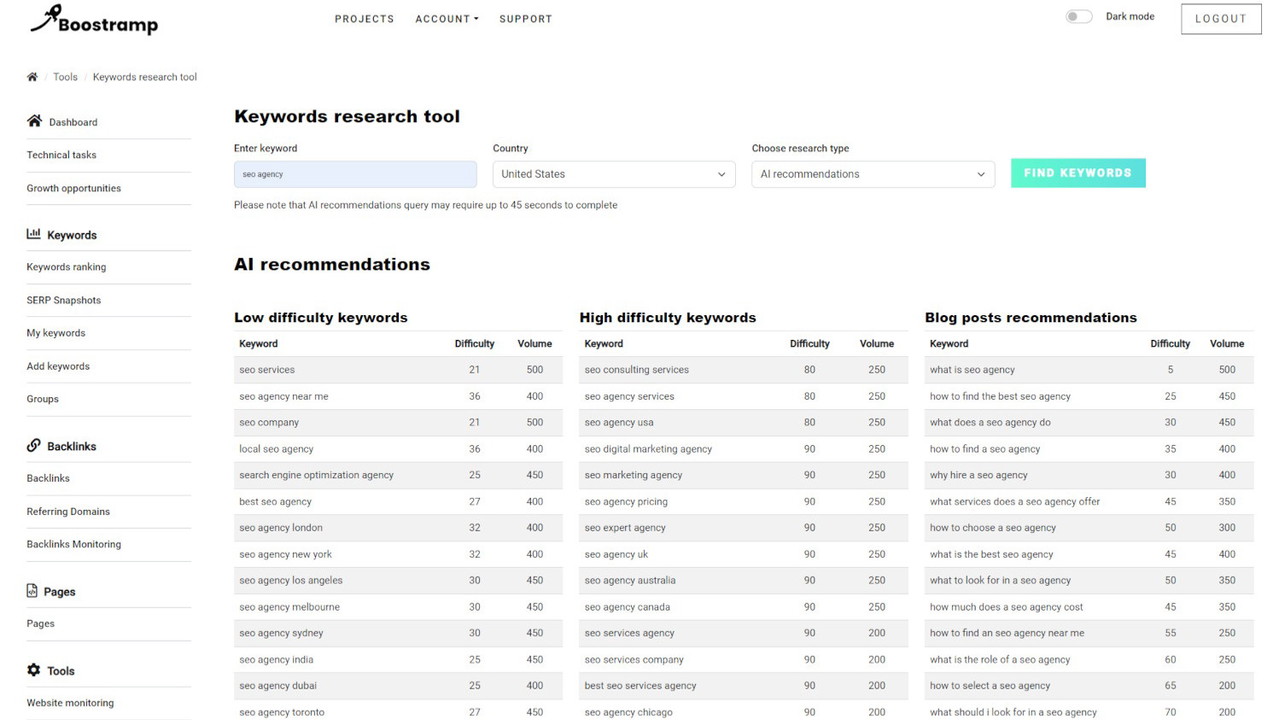Click the Dashboard house icon in sidebar
This screenshot has width=1279, height=720.
click(34, 121)
